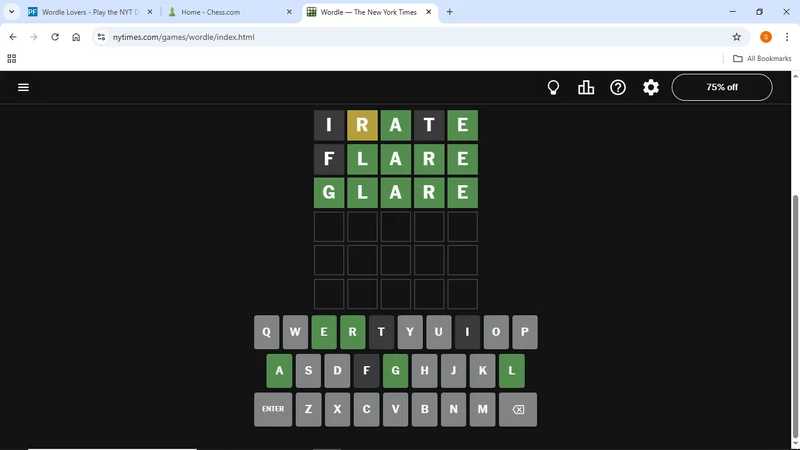Reload the Wordle page

click(55, 37)
